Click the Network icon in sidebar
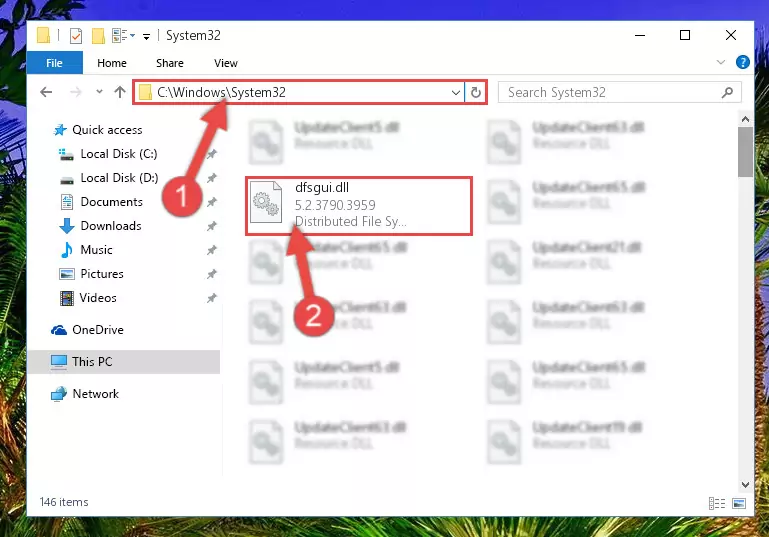 pyautogui.click(x=59, y=393)
